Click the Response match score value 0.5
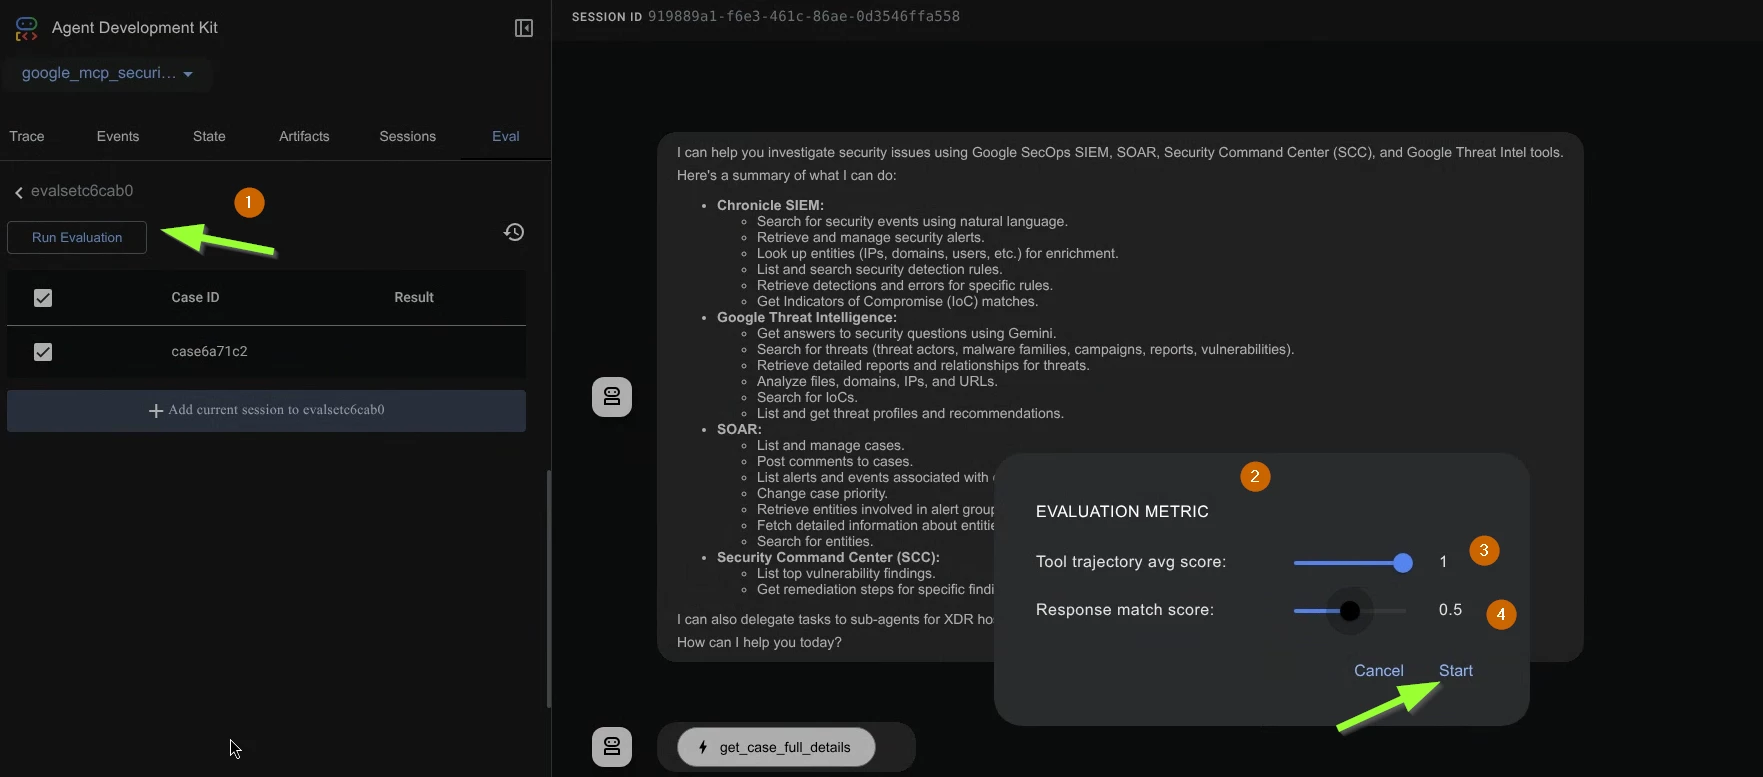Image resolution: width=1763 pixels, height=777 pixels. click(x=1450, y=610)
